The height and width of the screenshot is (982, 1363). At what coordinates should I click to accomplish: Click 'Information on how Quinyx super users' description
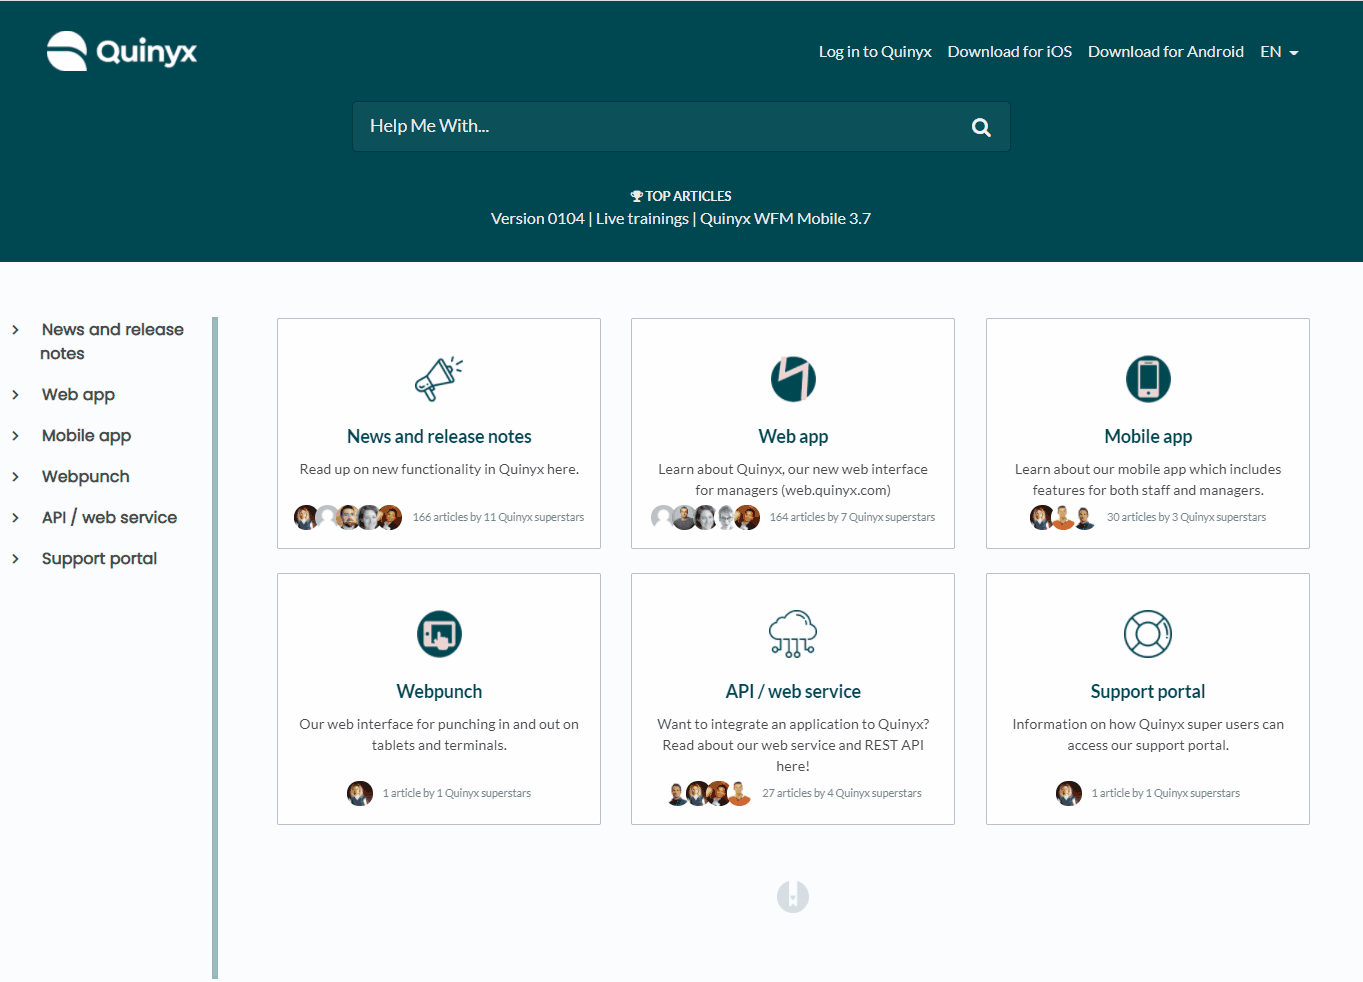(1148, 735)
